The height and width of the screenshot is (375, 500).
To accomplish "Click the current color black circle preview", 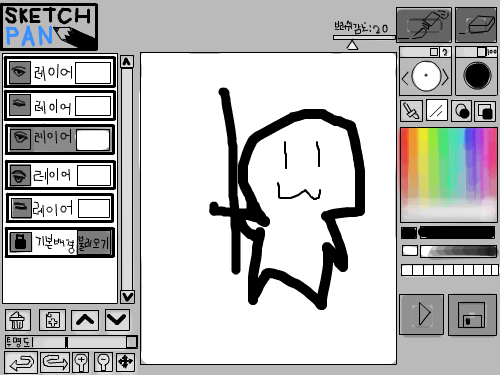I will click(477, 75).
